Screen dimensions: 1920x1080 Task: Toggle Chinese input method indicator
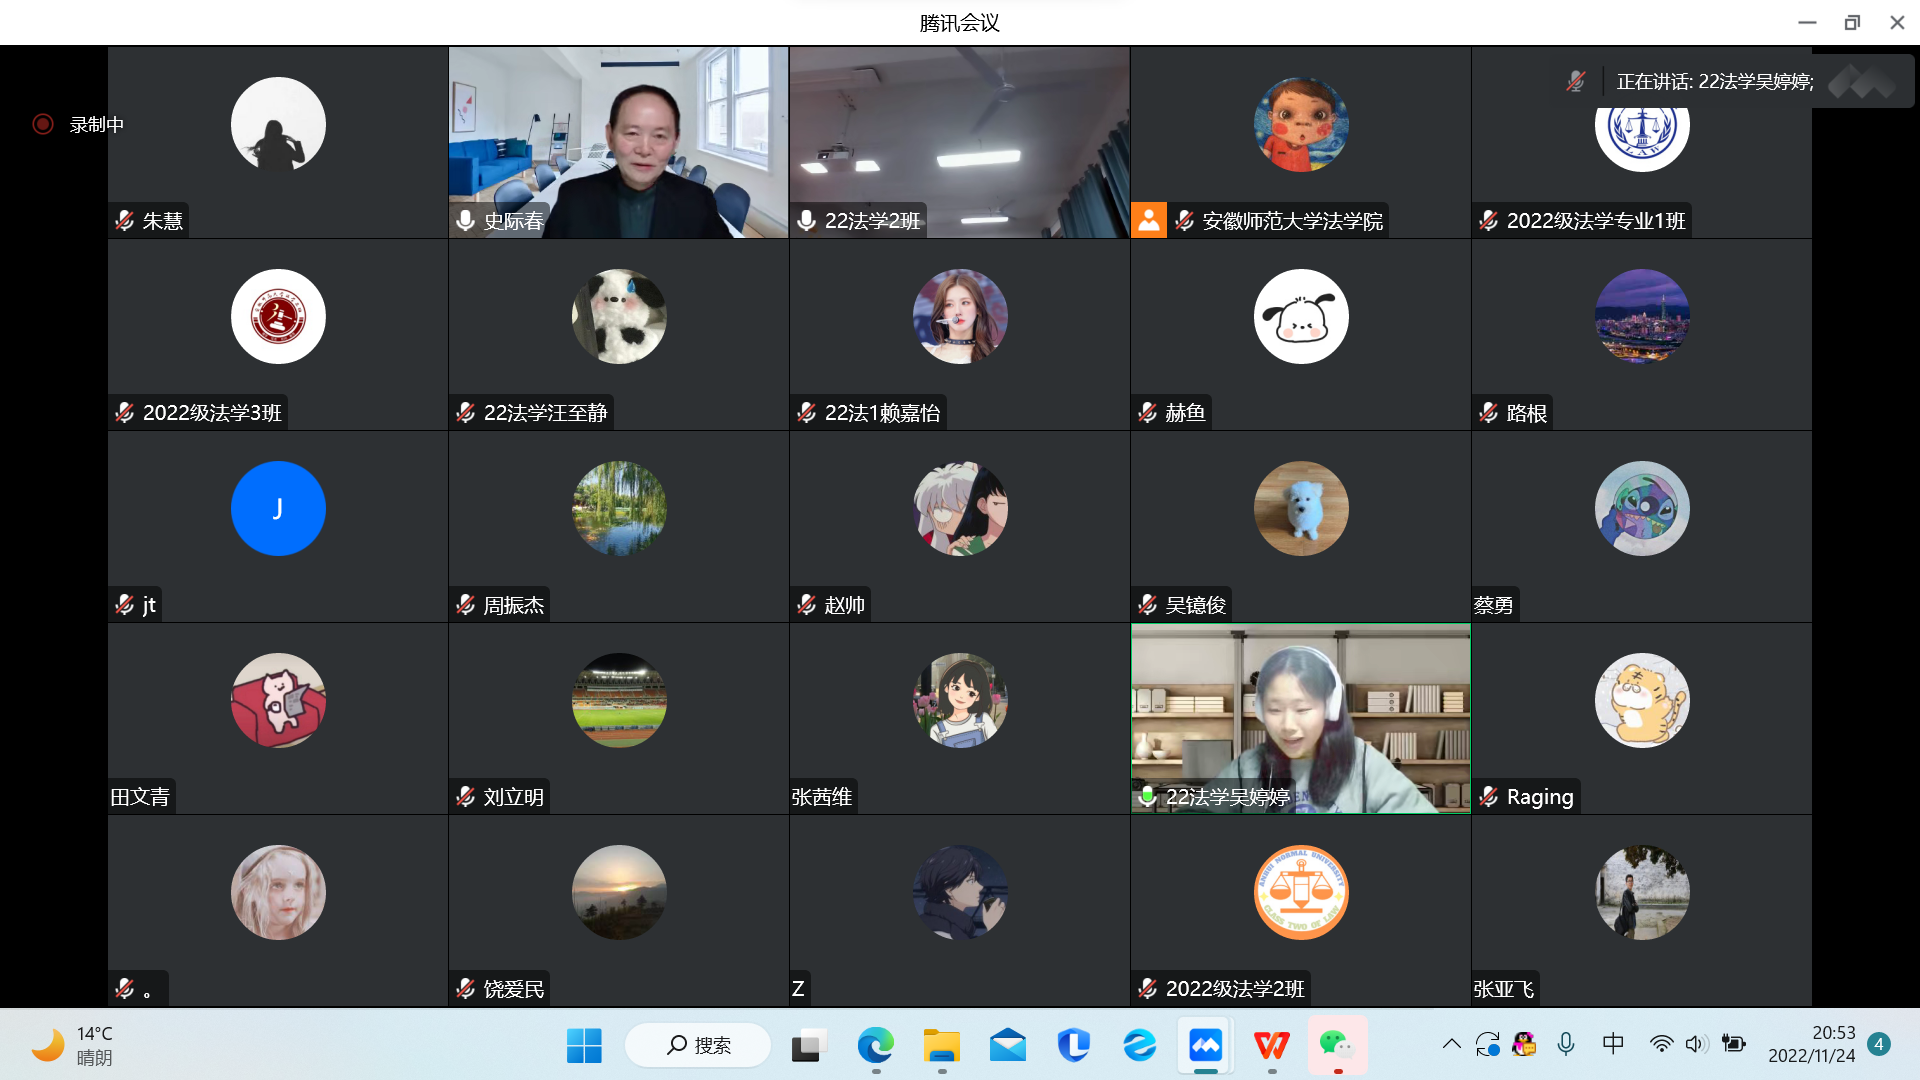click(x=1613, y=1044)
